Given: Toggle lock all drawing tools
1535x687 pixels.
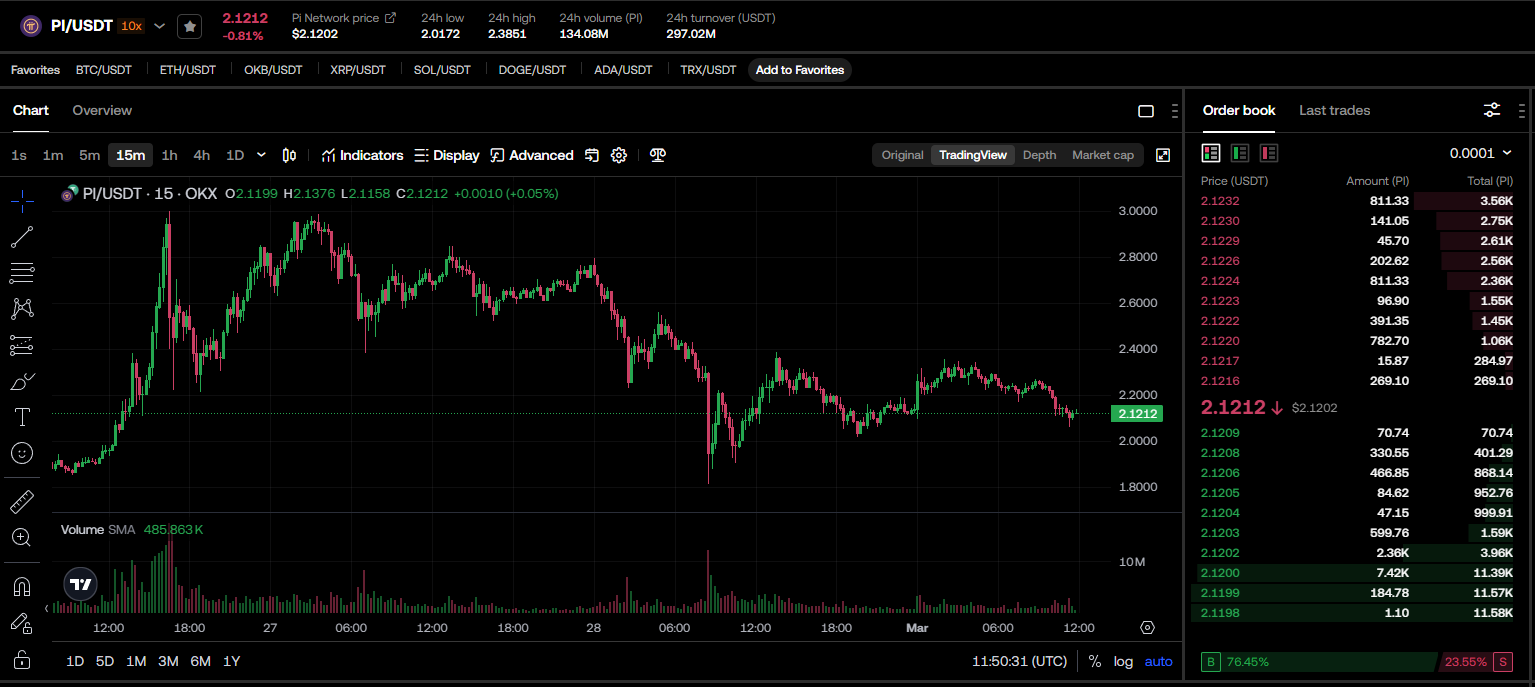Looking at the screenshot, I should click(x=22, y=659).
